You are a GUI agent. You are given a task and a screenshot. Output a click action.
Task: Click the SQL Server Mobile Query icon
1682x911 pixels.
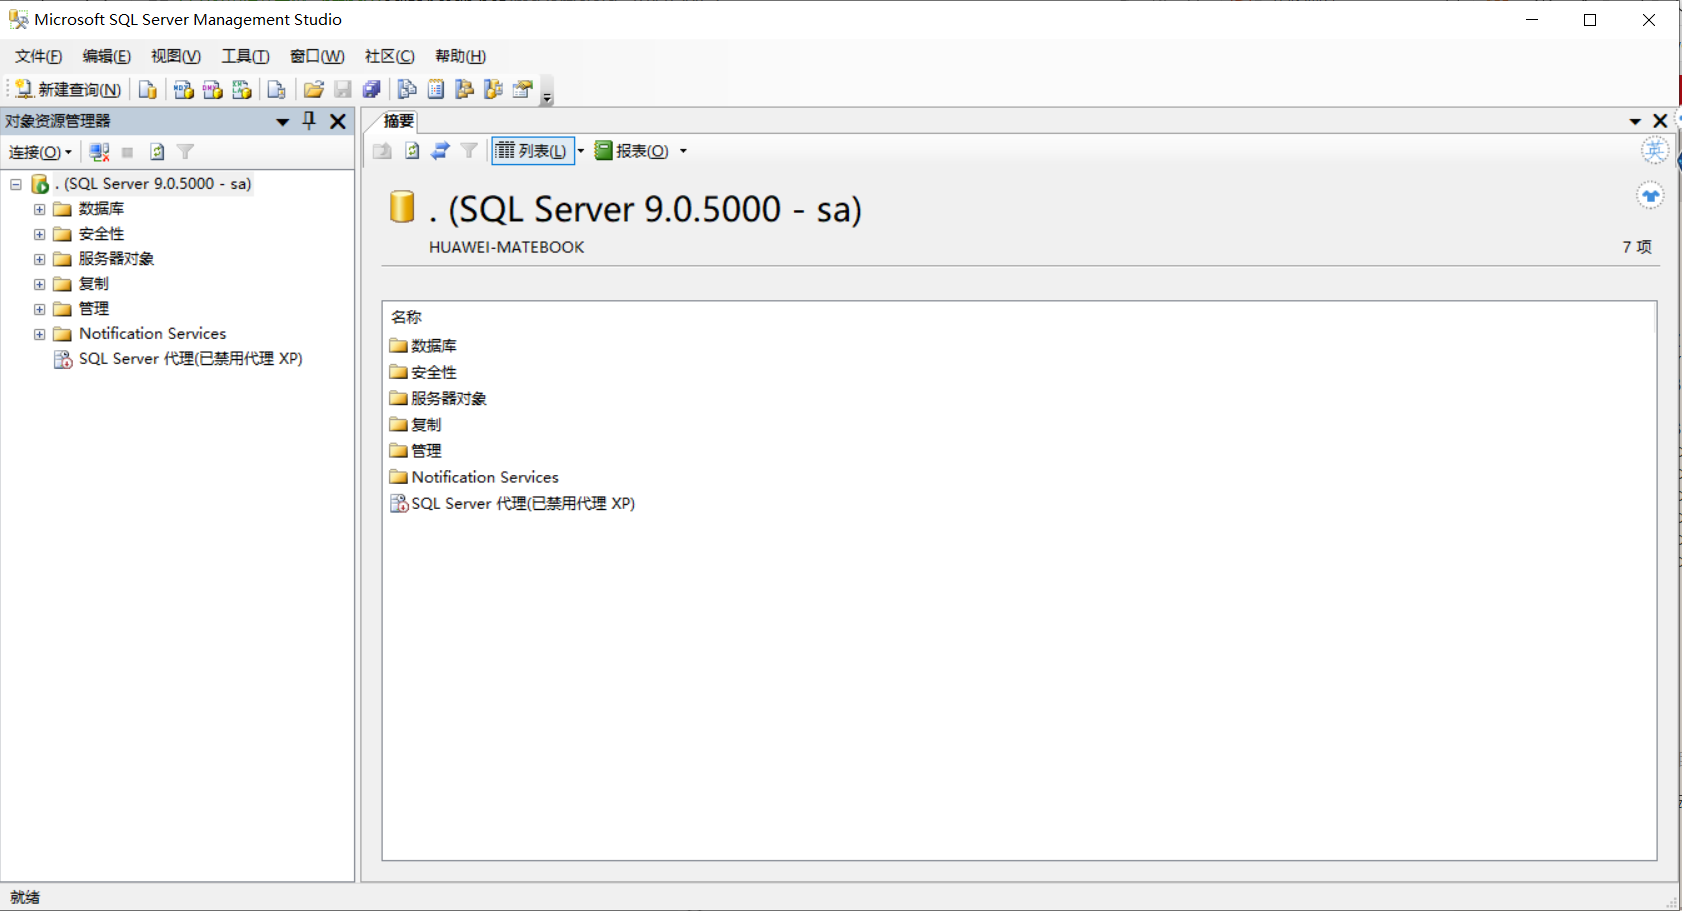point(276,90)
